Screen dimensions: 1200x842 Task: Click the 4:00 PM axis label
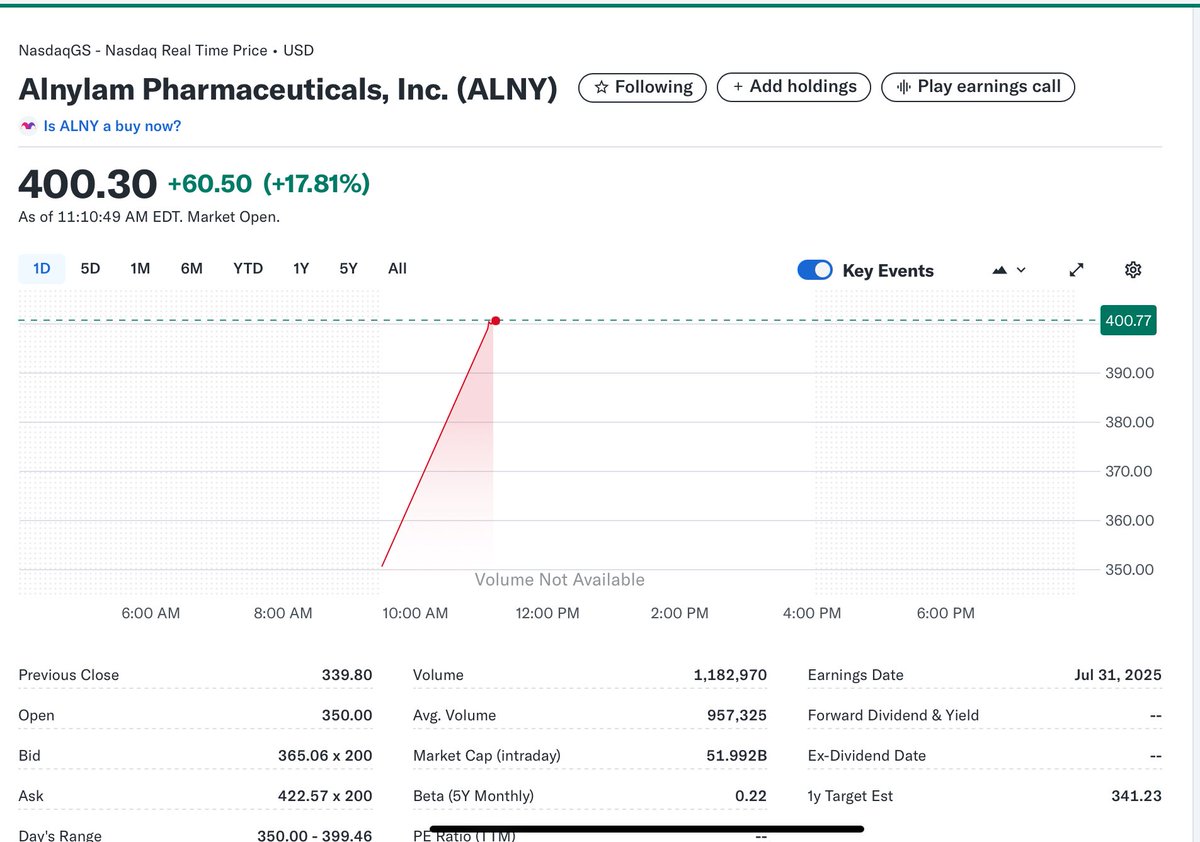(811, 613)
